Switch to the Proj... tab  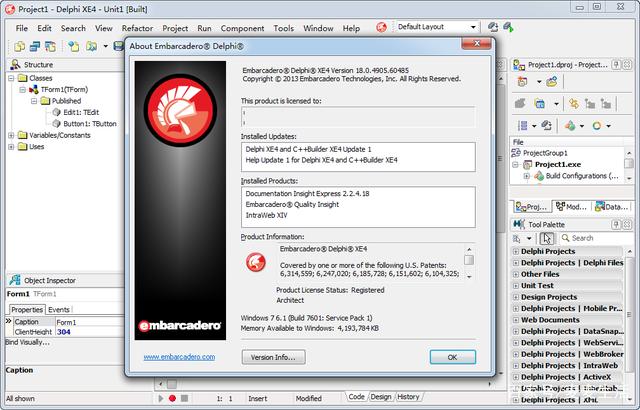click(531, 207)
